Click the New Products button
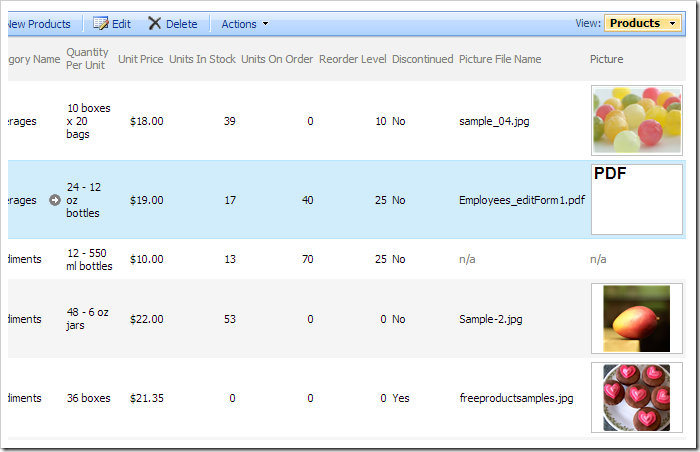700x452 pixels. click(38, 24)
